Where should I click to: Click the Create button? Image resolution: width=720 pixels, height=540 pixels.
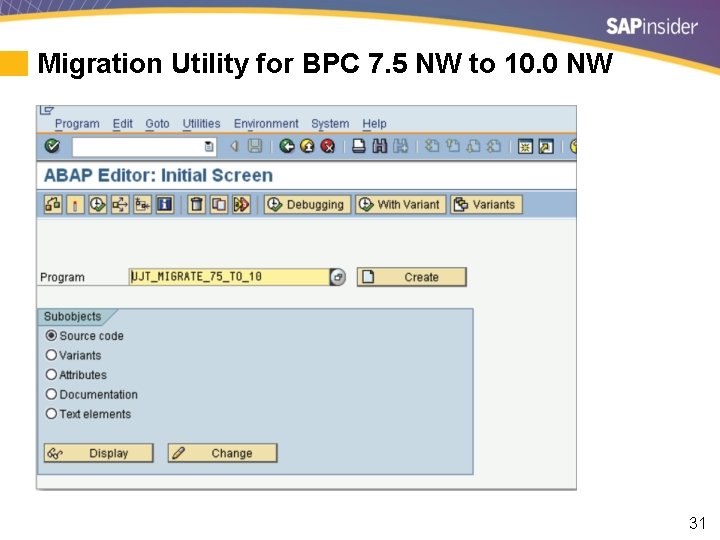(412, 277)
